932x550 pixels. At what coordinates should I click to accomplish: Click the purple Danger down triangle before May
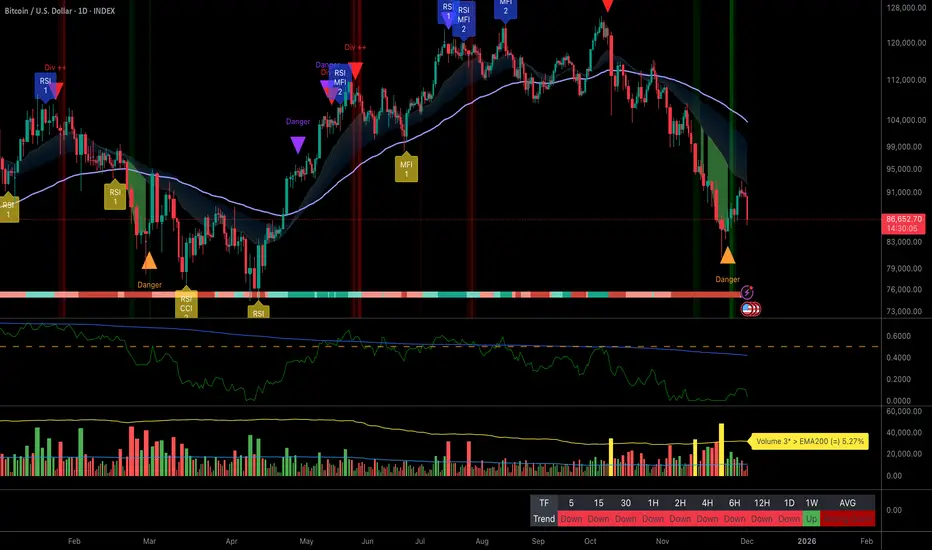tap(298, 144)
